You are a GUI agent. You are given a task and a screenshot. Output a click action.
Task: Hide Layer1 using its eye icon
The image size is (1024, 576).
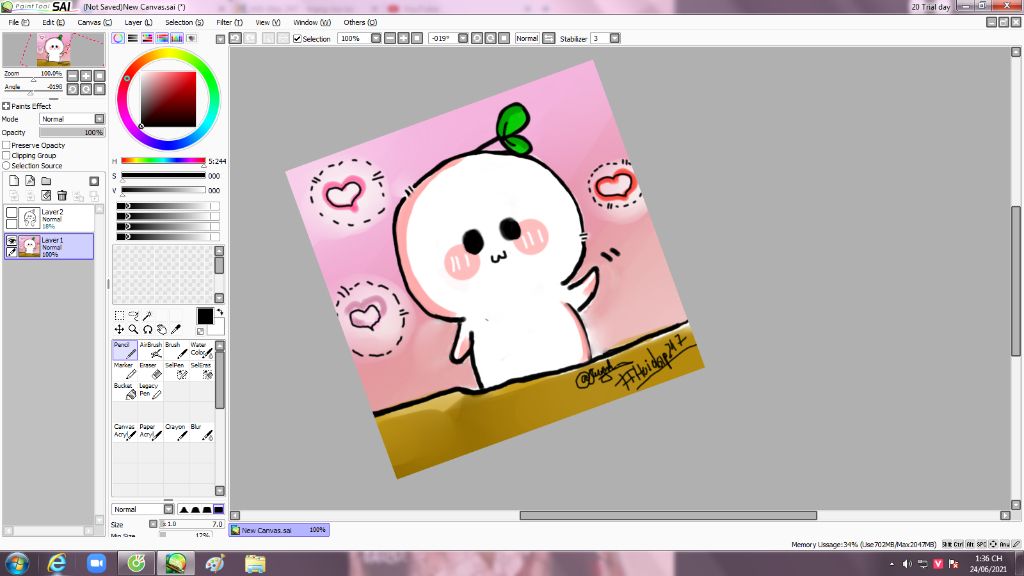coord(11,241)
